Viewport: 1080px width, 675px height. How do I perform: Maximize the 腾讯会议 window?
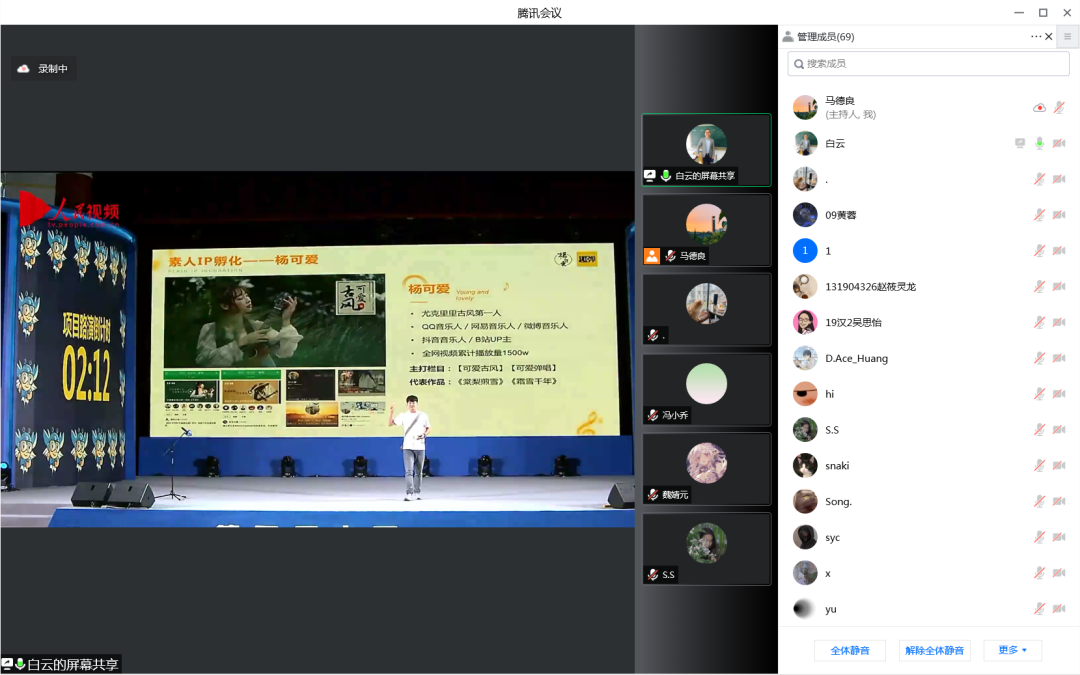tap(1043, 12)
